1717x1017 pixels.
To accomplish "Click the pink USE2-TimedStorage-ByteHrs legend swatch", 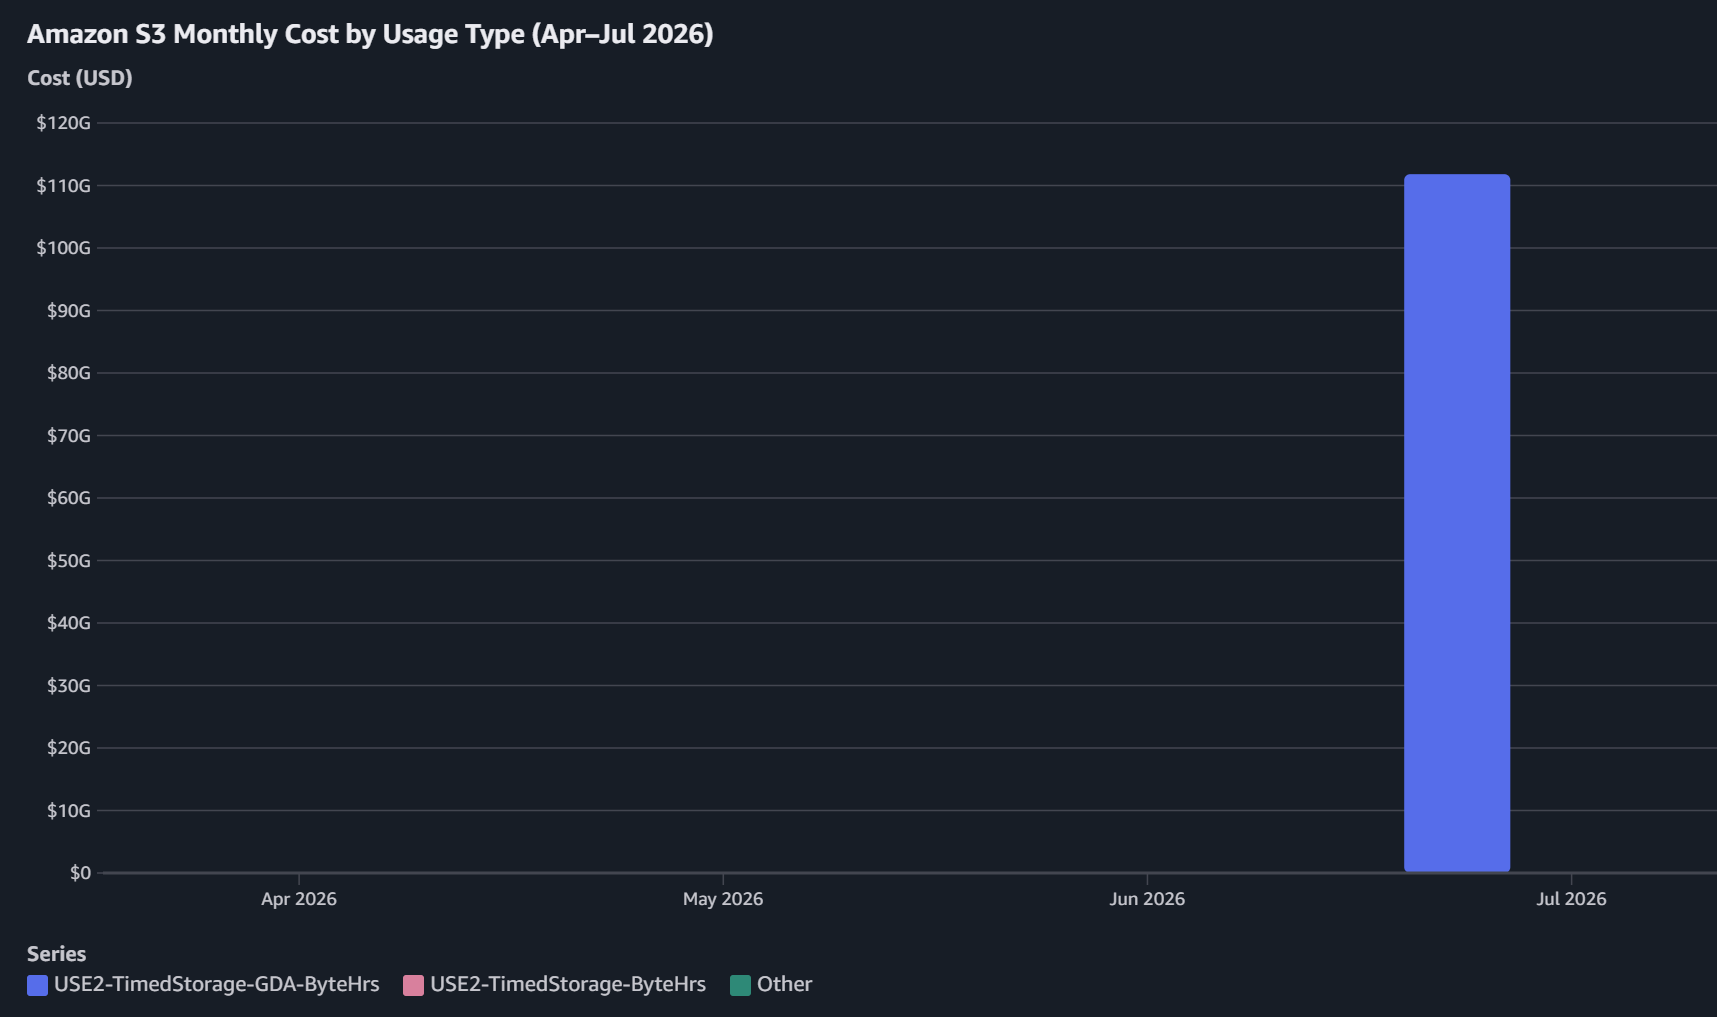I will (413, 985).
